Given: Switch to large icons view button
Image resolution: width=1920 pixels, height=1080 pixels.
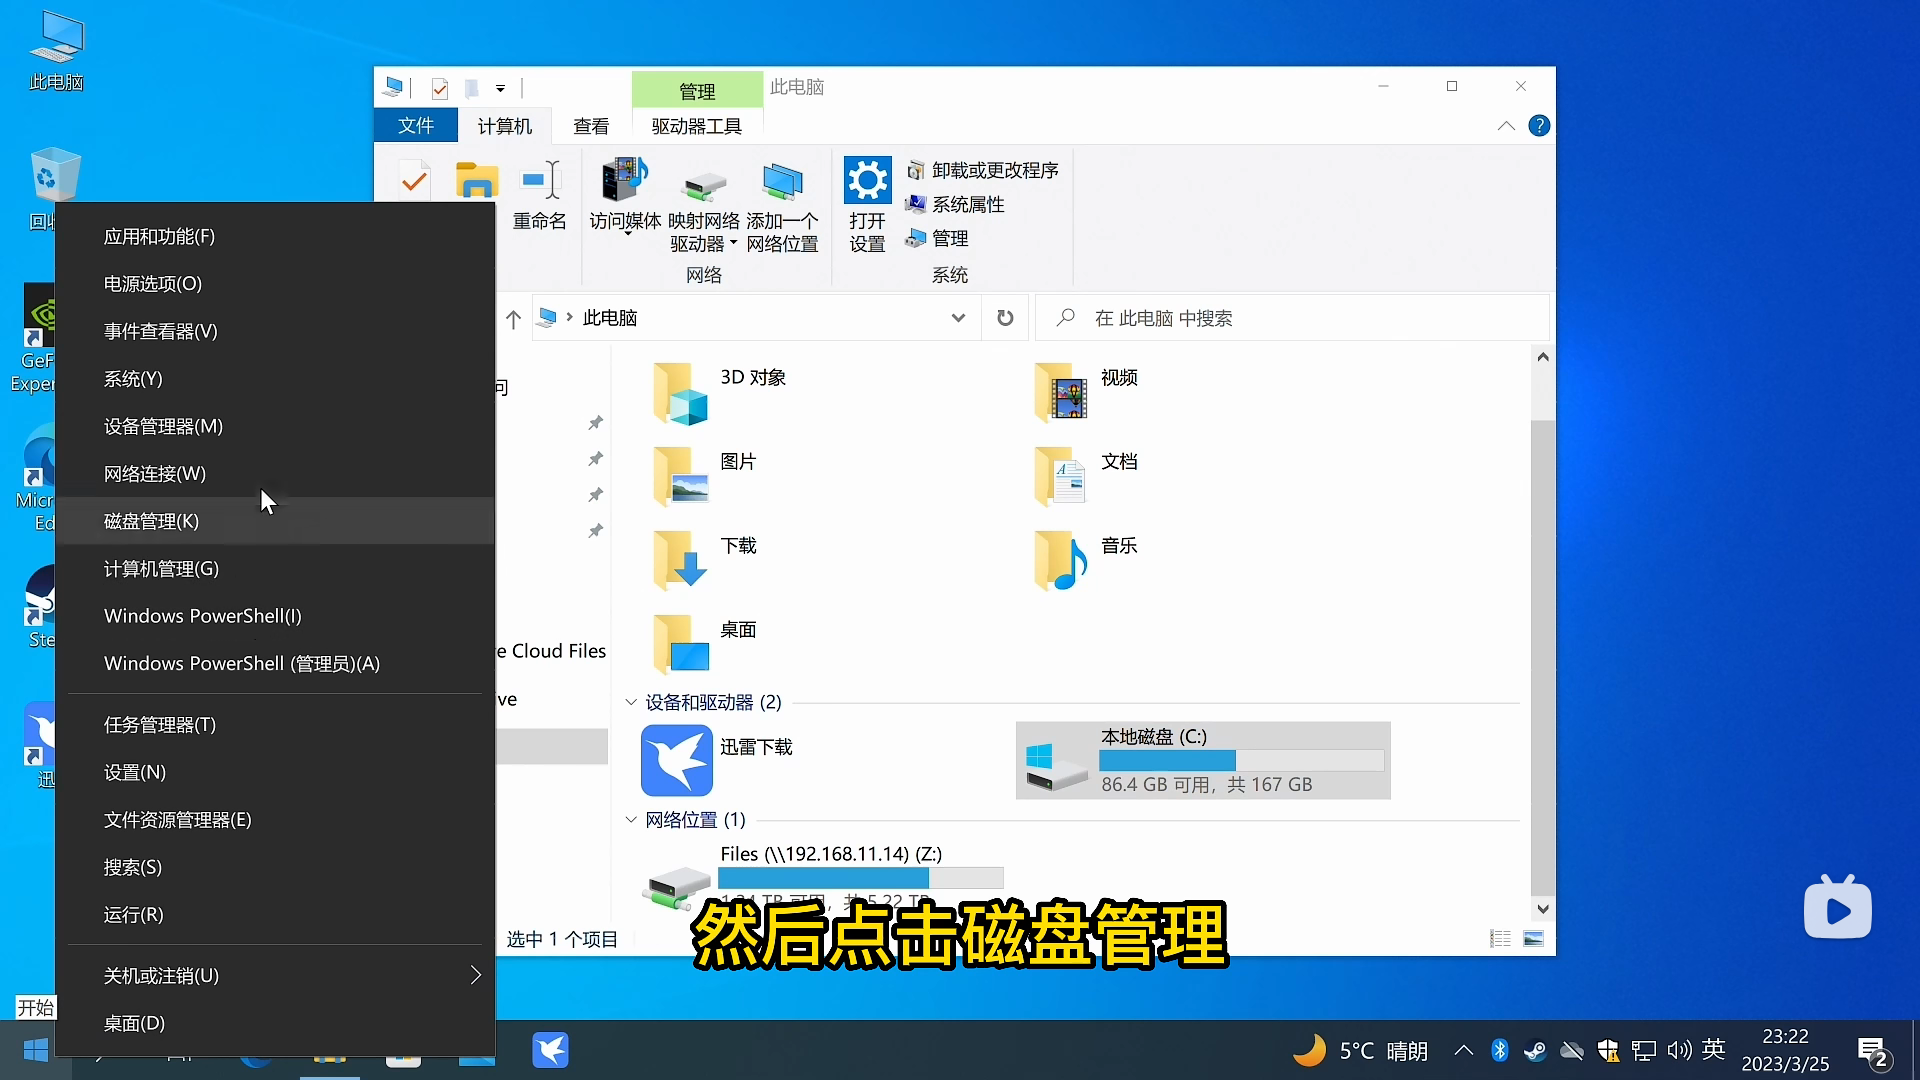Looking at the screenshot, I should [1533, 938].
